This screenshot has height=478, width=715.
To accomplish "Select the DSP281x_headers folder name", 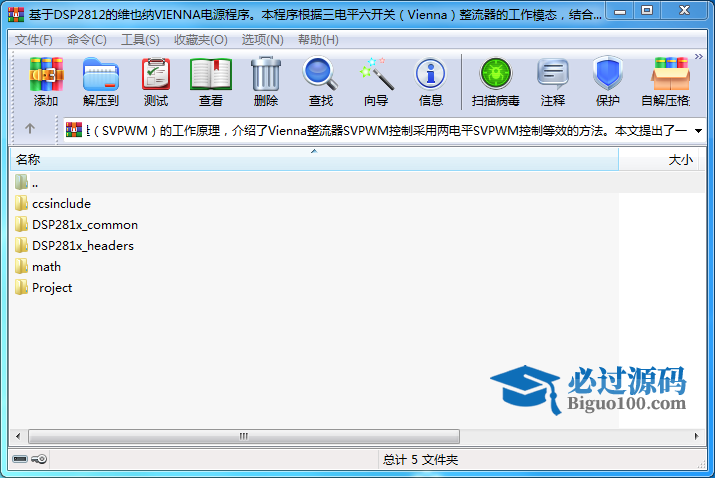I will [83, 245].
